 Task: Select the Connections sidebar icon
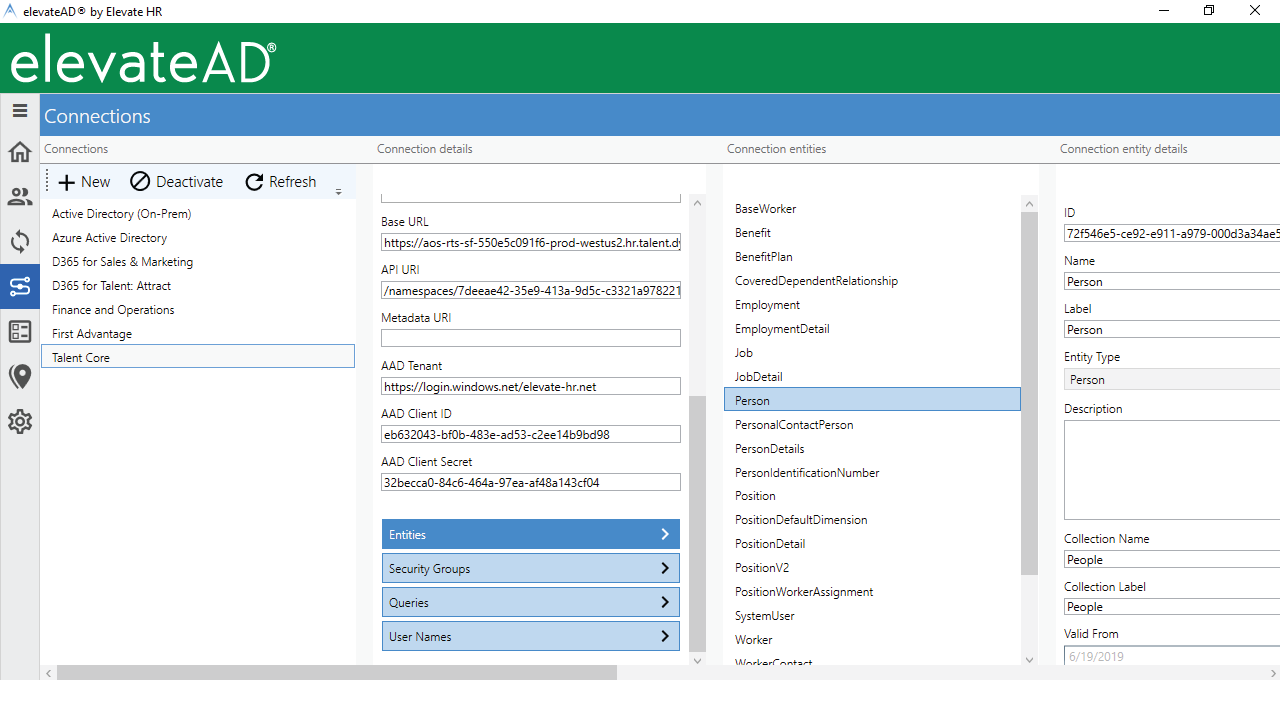point(19,287)
